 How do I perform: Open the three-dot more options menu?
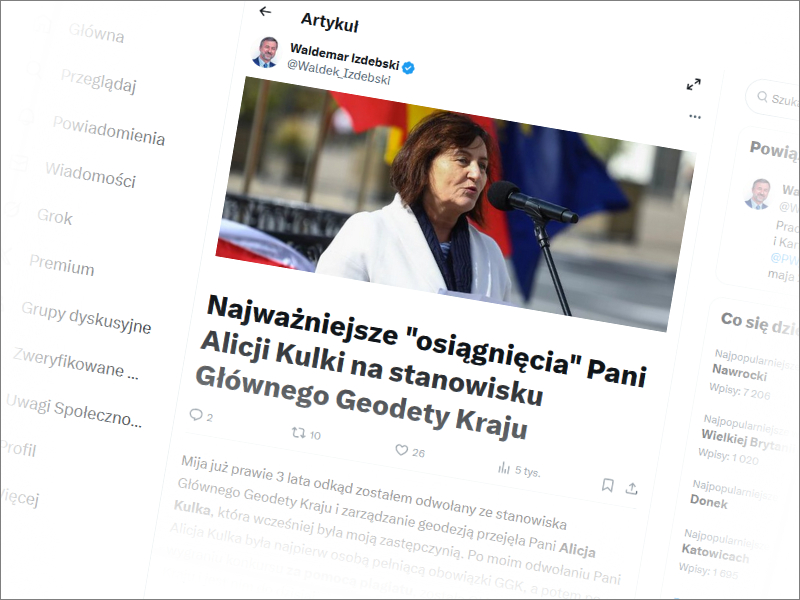(694, 116)
